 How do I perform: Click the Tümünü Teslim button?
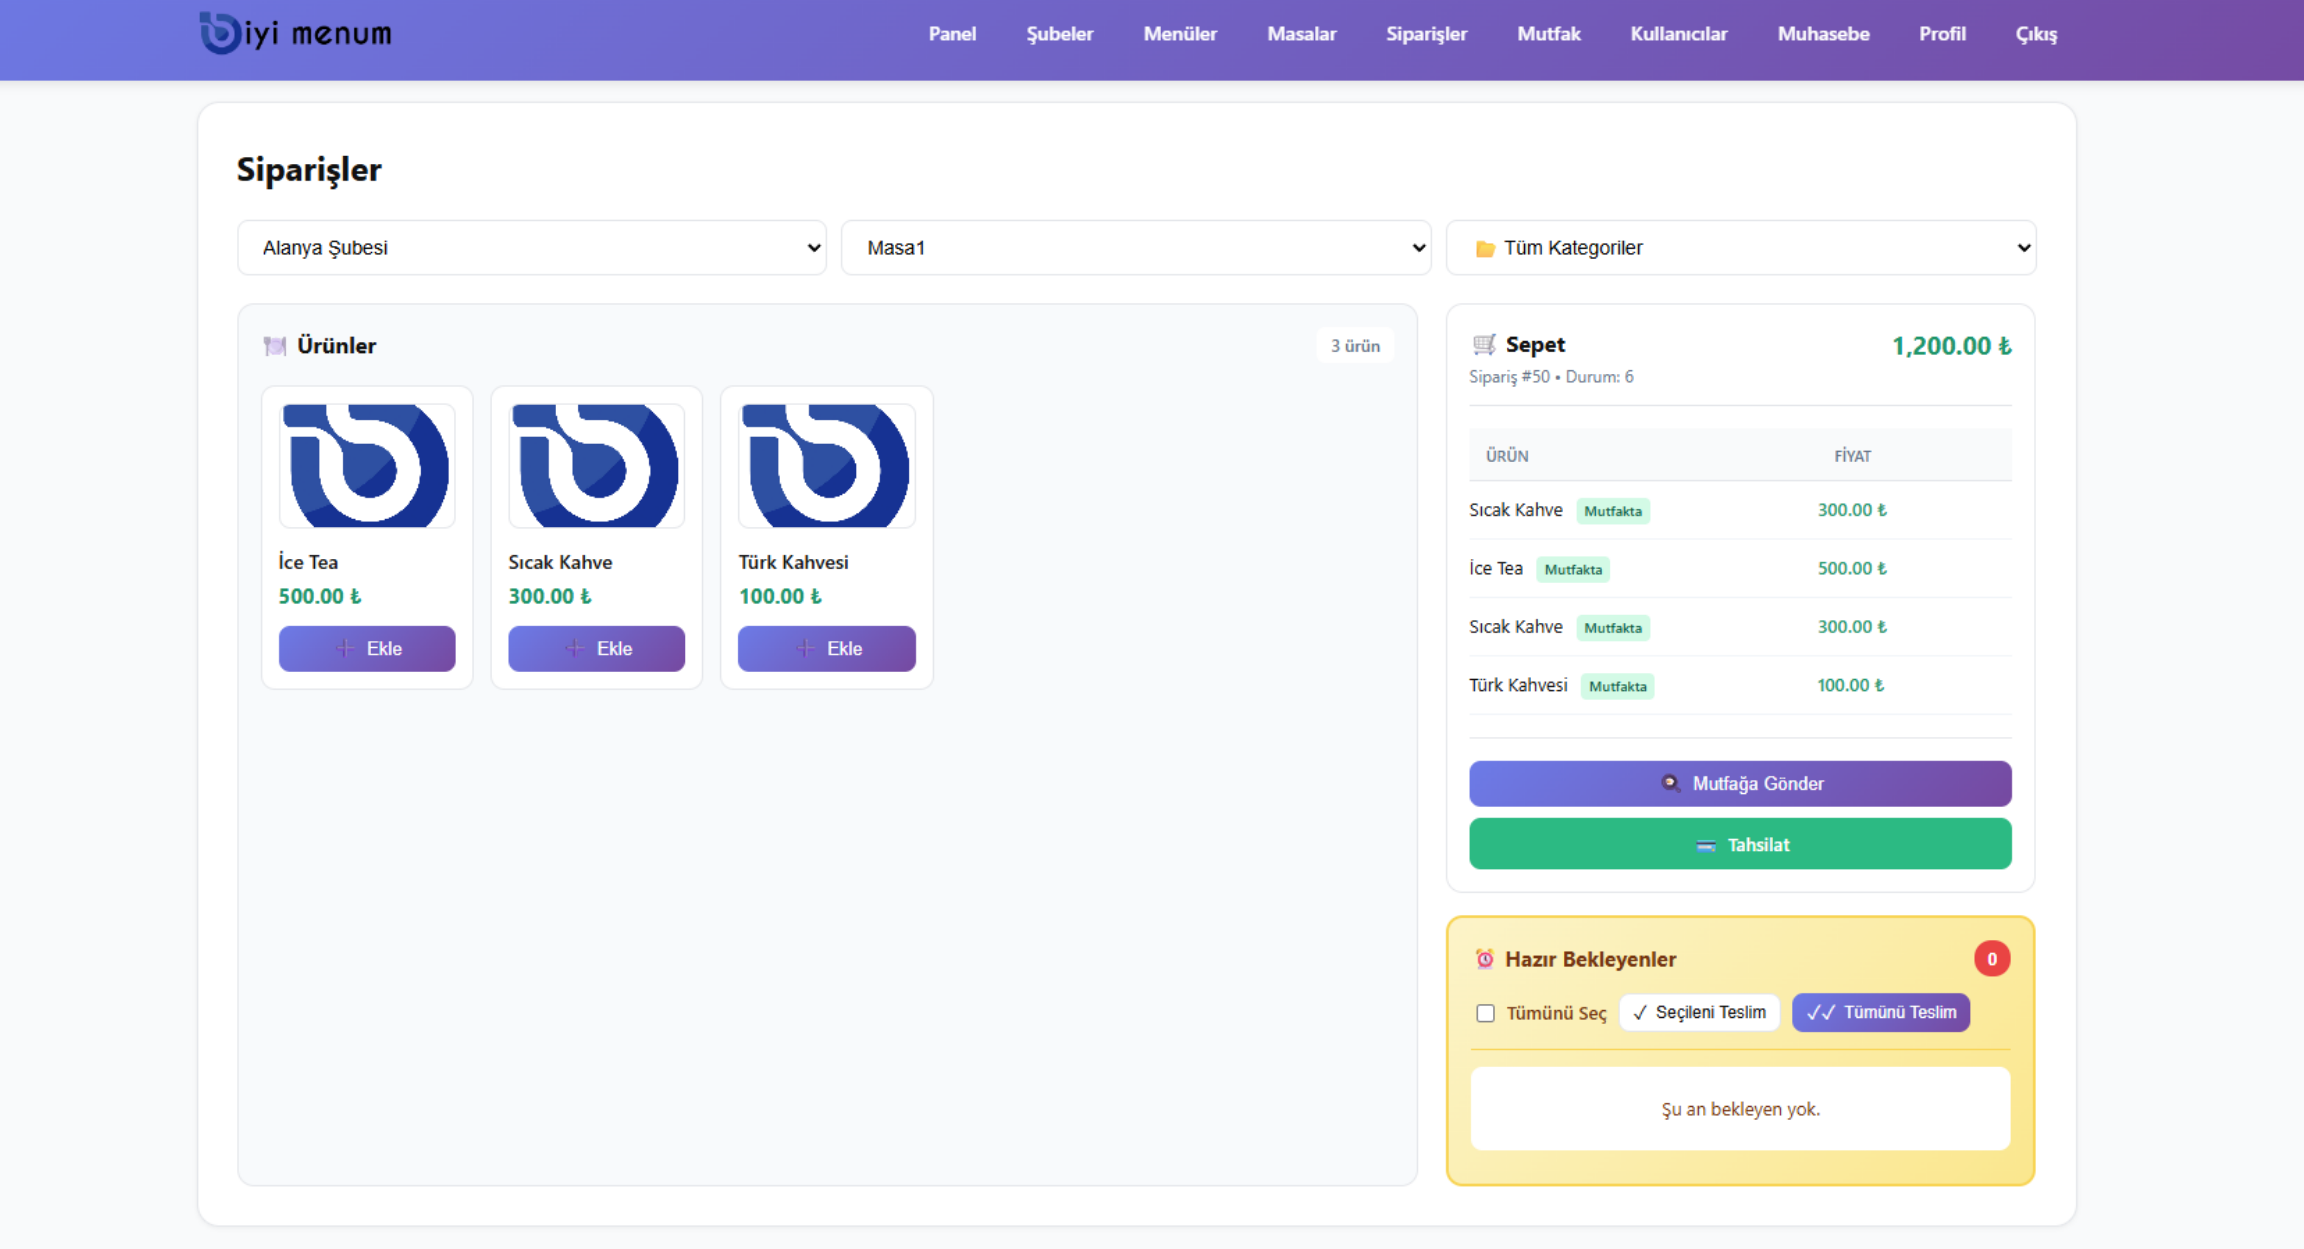click(1880, 1012)
